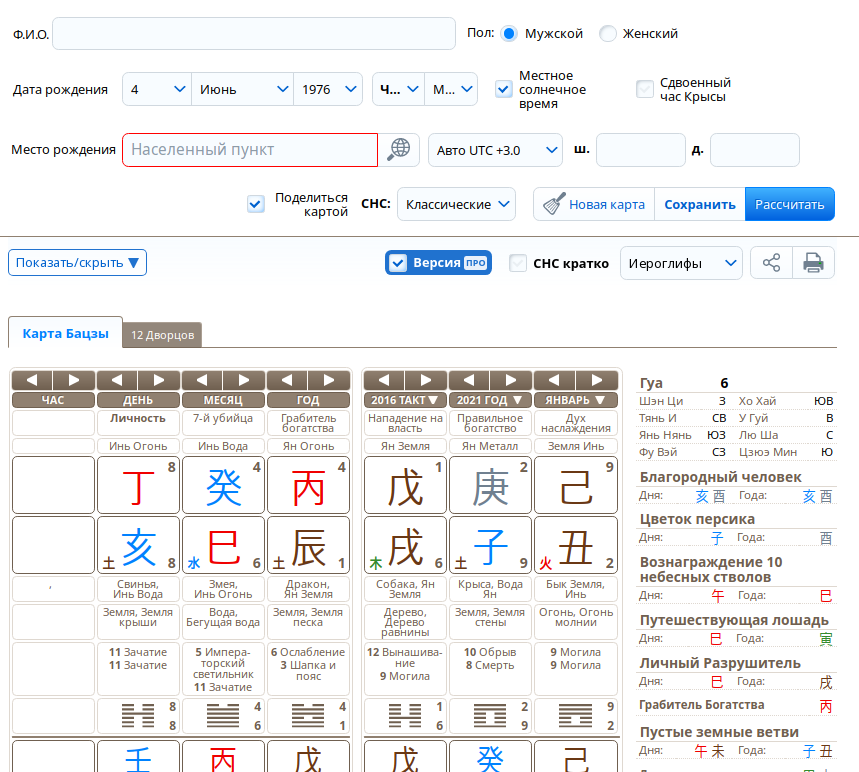This screenshot has width=859, height=772.
Task: Click the printer icon button
Action: [813, 263]
